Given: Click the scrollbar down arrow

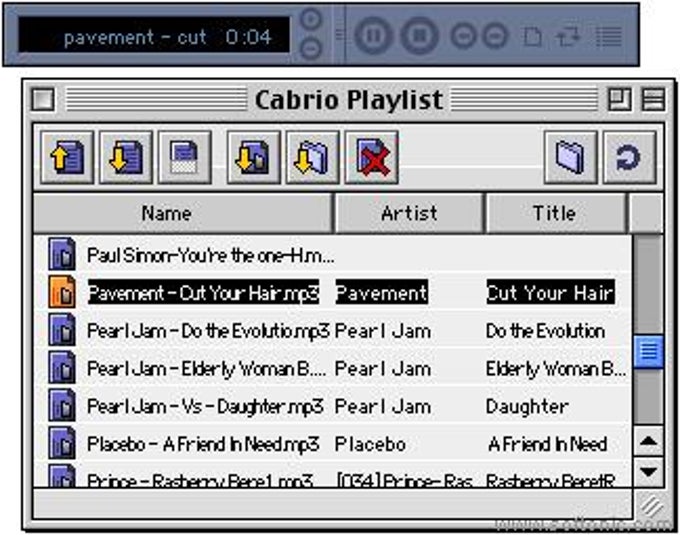Looking at the screenshot, I should [648, 472].
